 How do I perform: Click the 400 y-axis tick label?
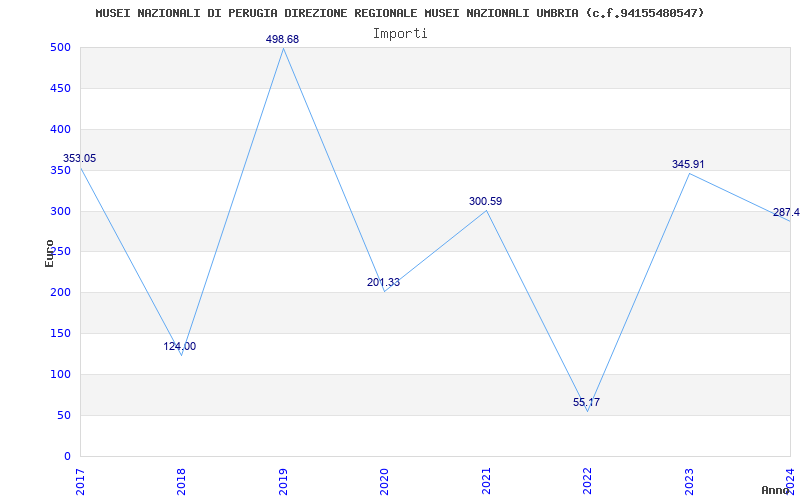pyautogui.click(x=60, y=130)
